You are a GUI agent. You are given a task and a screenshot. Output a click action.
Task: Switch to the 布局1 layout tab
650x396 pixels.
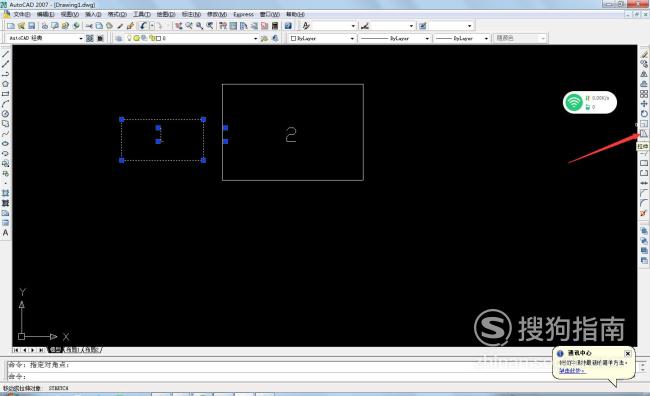[x=72, y=350]
